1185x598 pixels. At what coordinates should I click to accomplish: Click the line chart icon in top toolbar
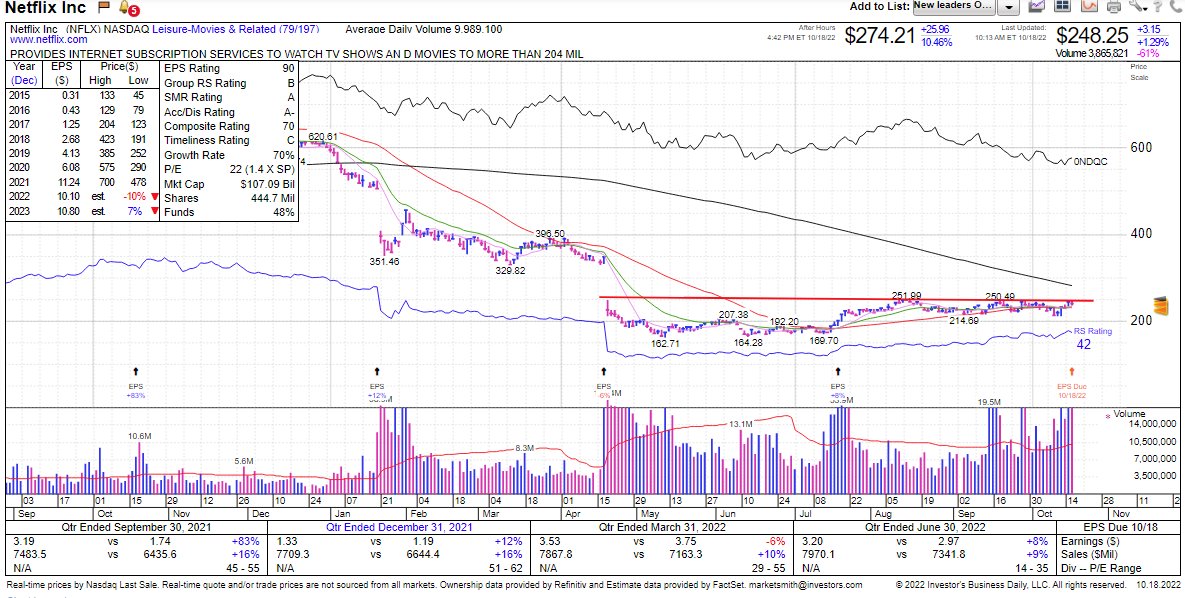coord(1037,6)
